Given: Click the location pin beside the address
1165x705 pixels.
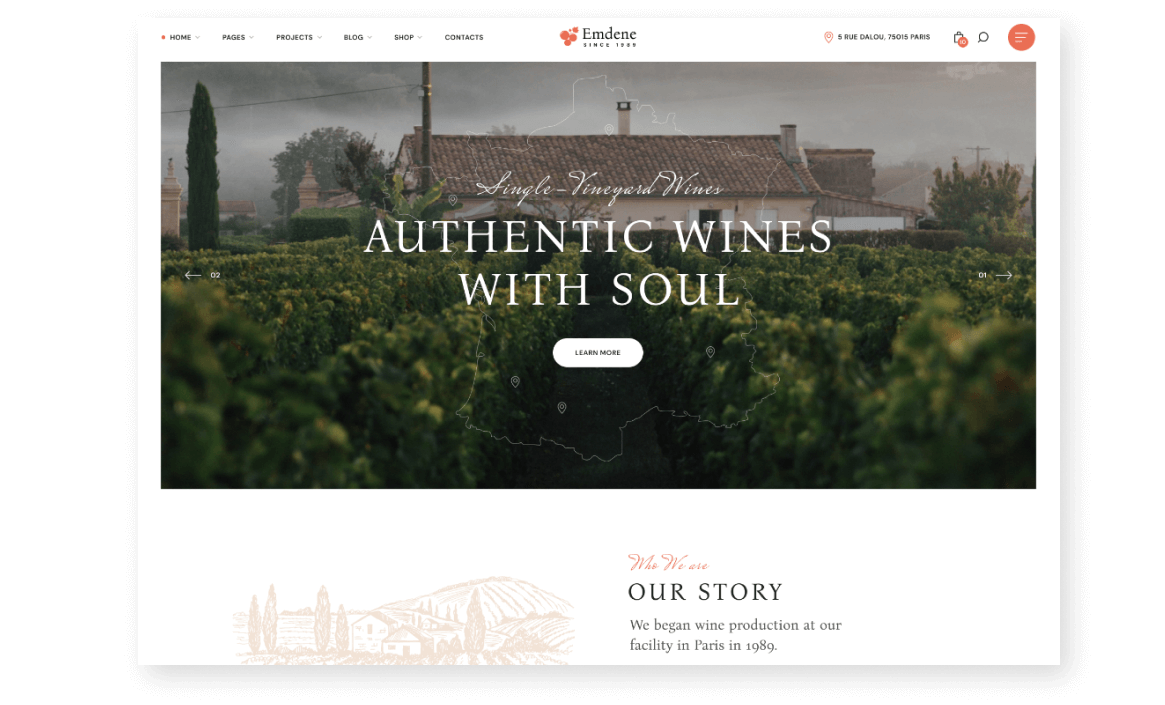Looking at the screenshot, I should [x=828, y=37].
